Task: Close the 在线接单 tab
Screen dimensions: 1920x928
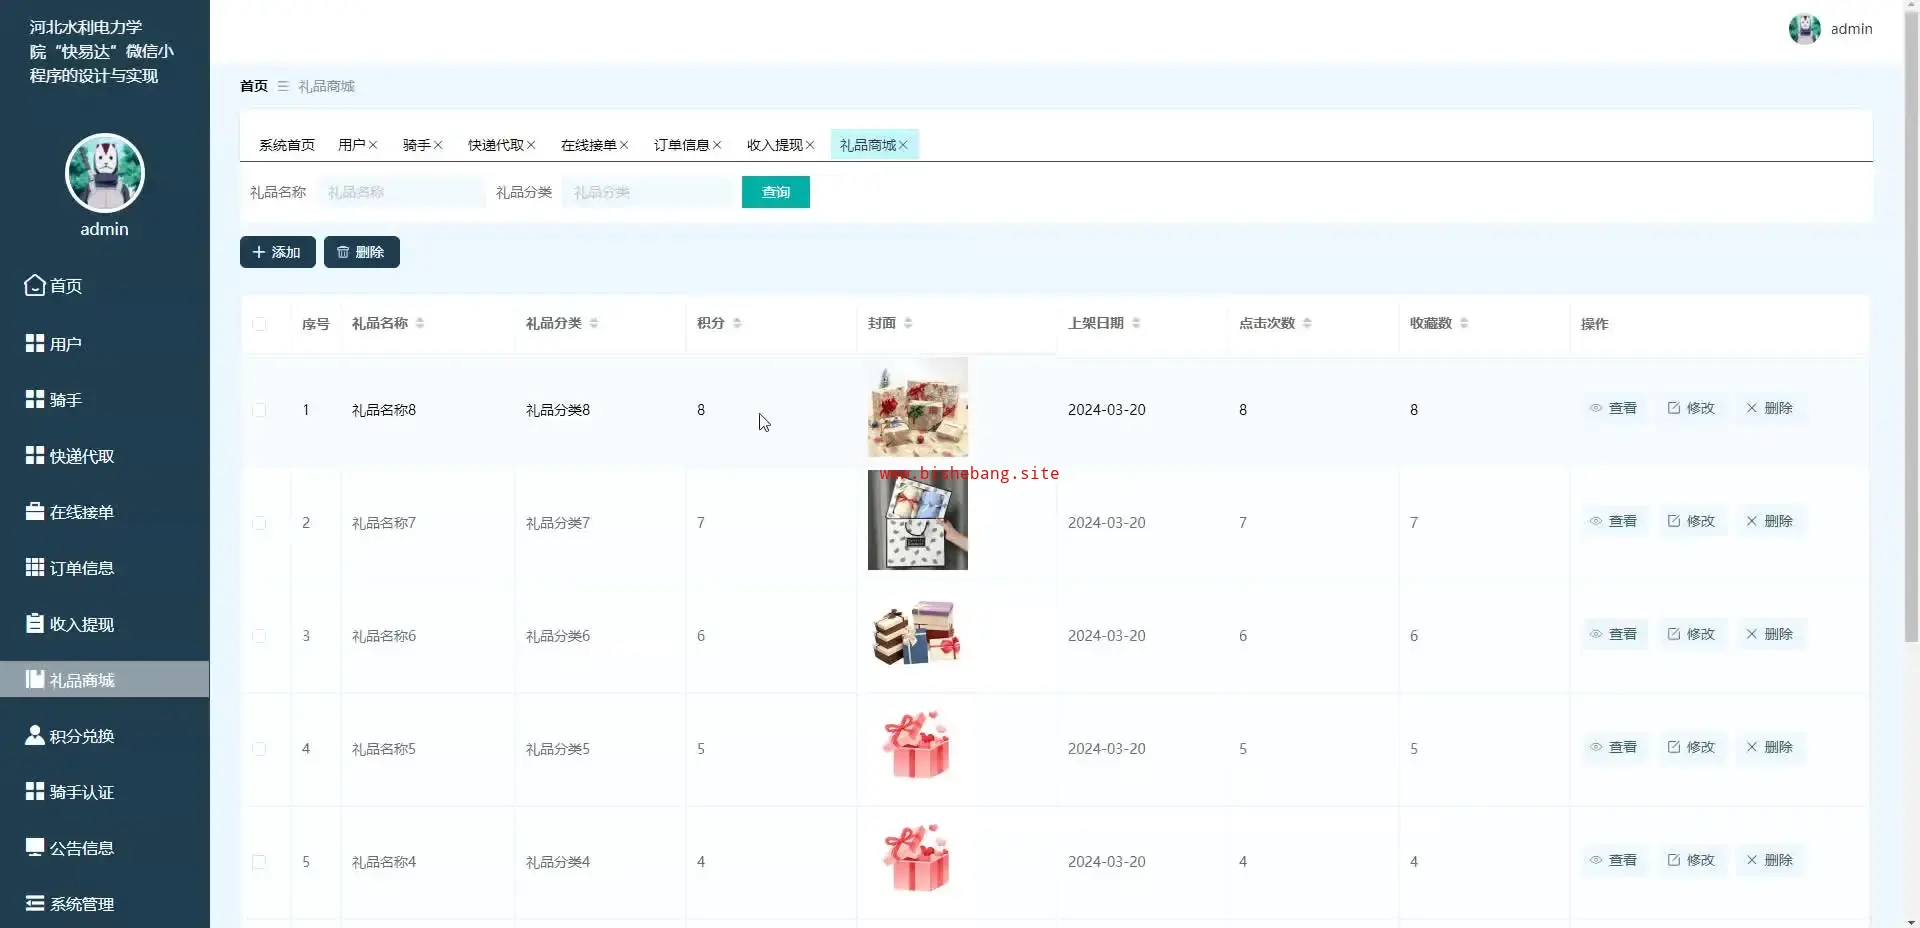Action: (x=624, y=145)
